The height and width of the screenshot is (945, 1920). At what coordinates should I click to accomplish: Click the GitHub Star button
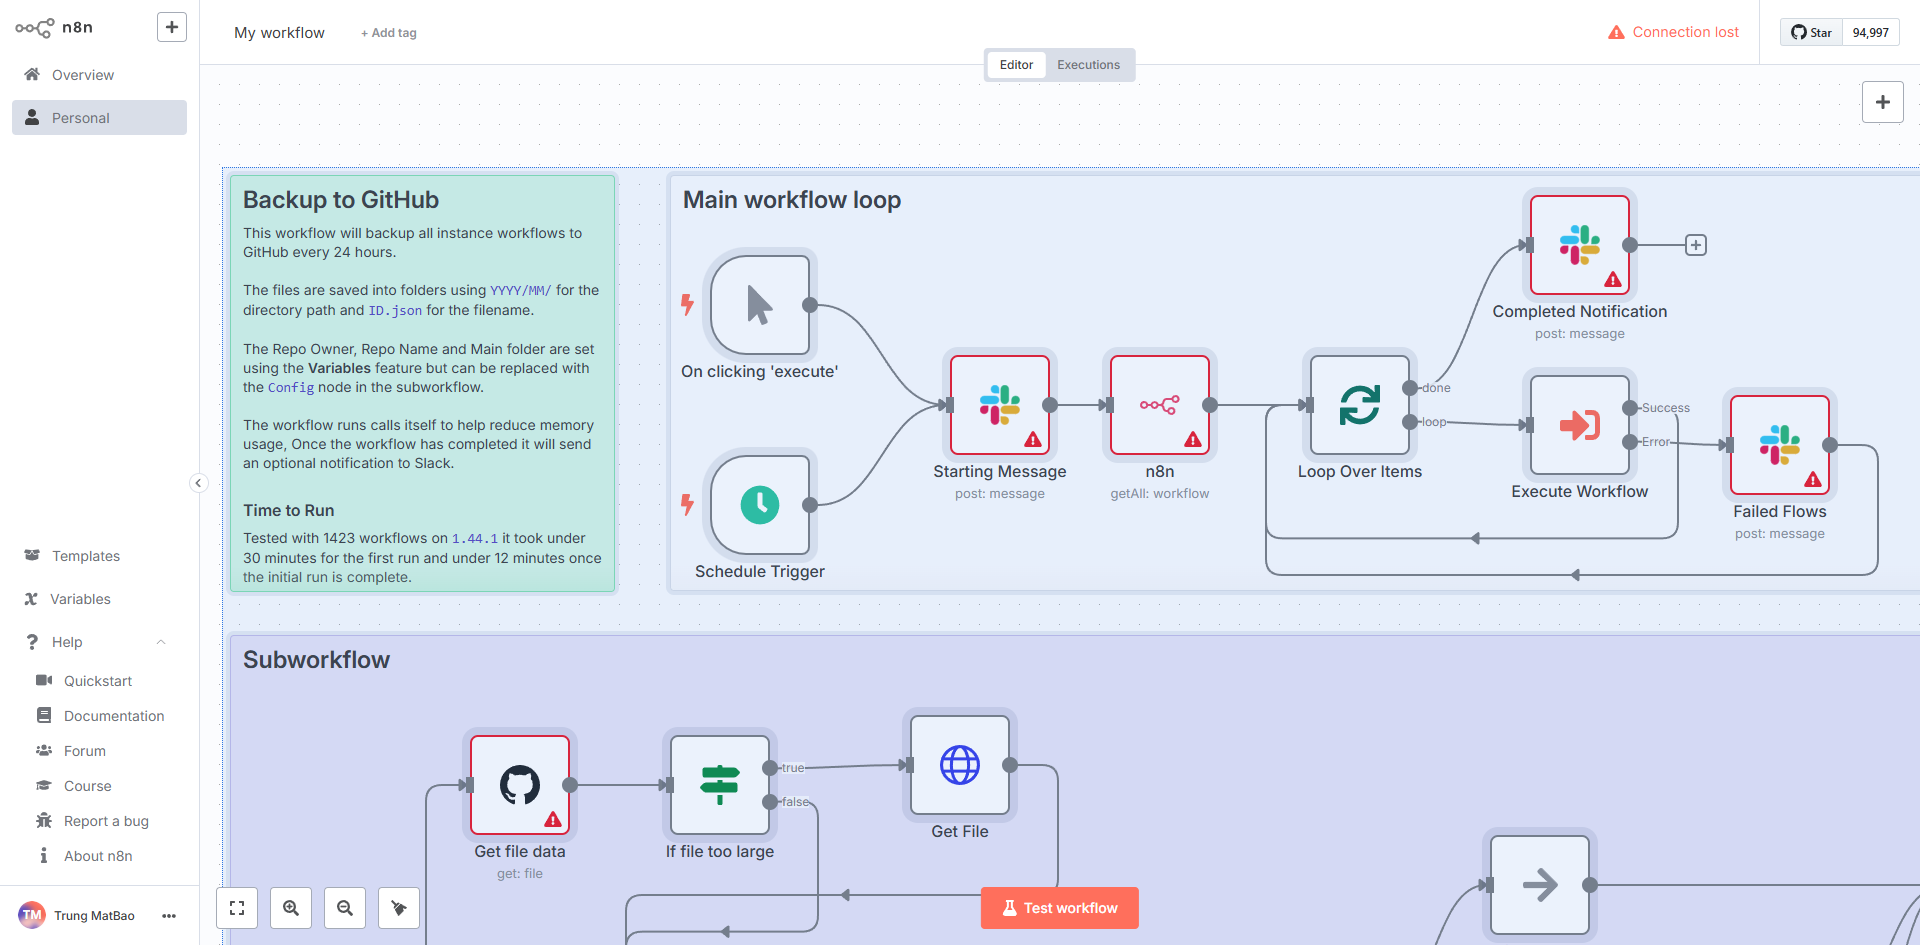1811,32
